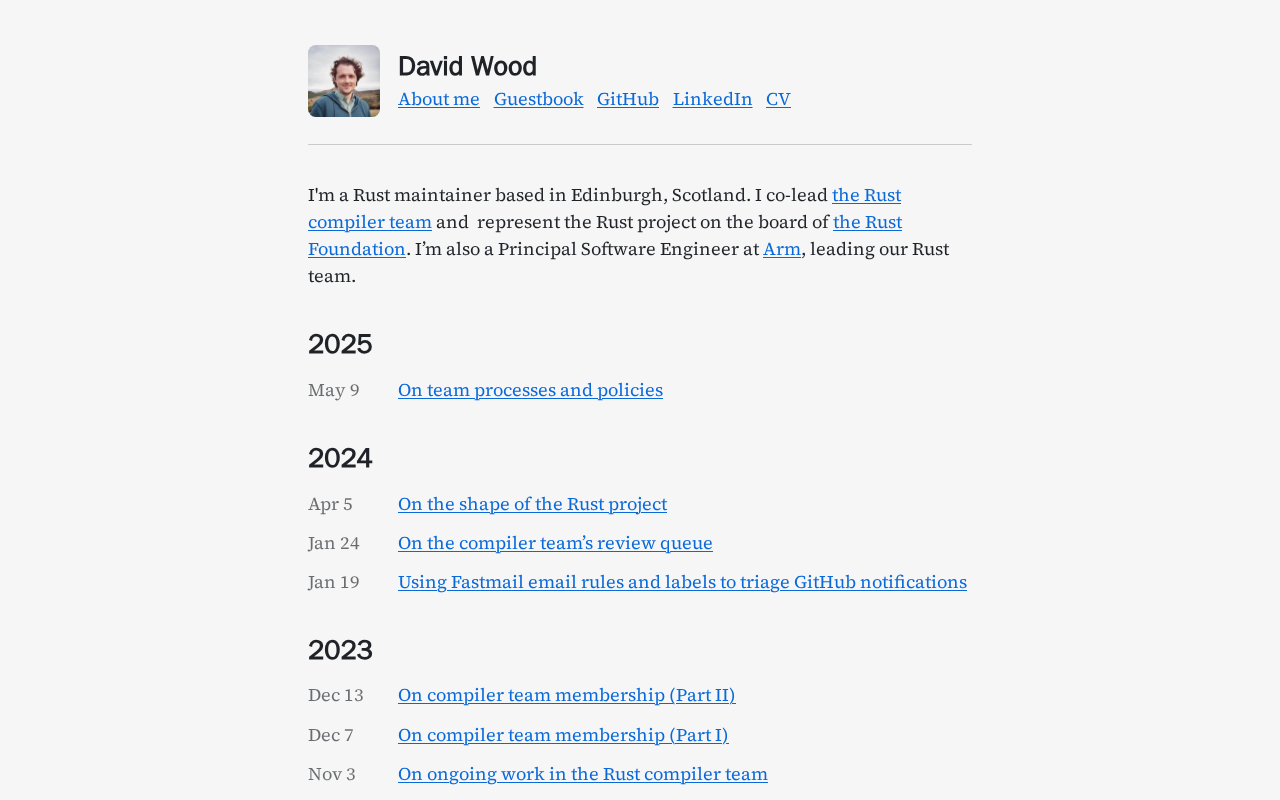Open the Fastmail email rules post
The width and height of the screenshot is (1280, 800).
[682, 582]
